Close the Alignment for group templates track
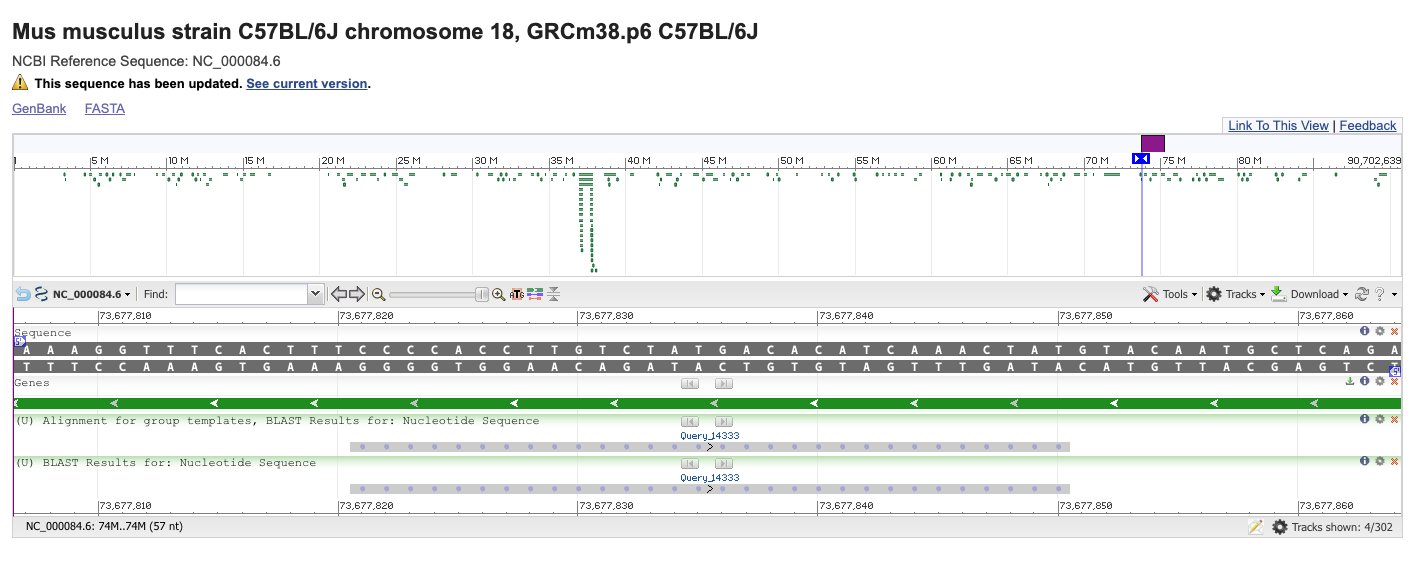 click(1394, 419)
